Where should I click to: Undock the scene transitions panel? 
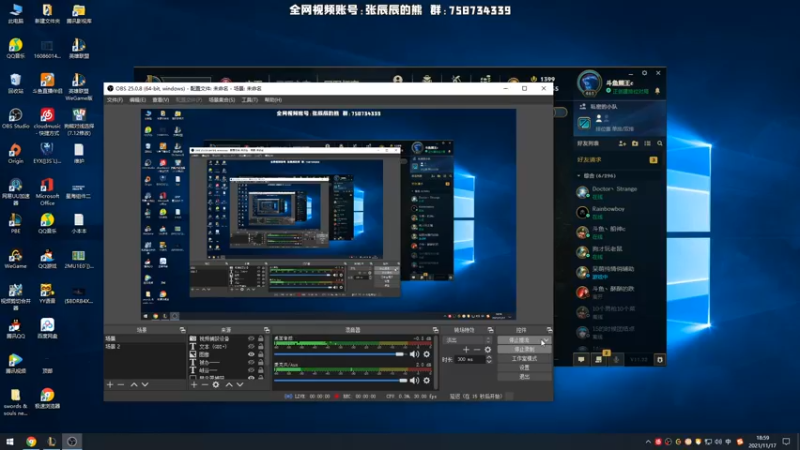point(490,330)
